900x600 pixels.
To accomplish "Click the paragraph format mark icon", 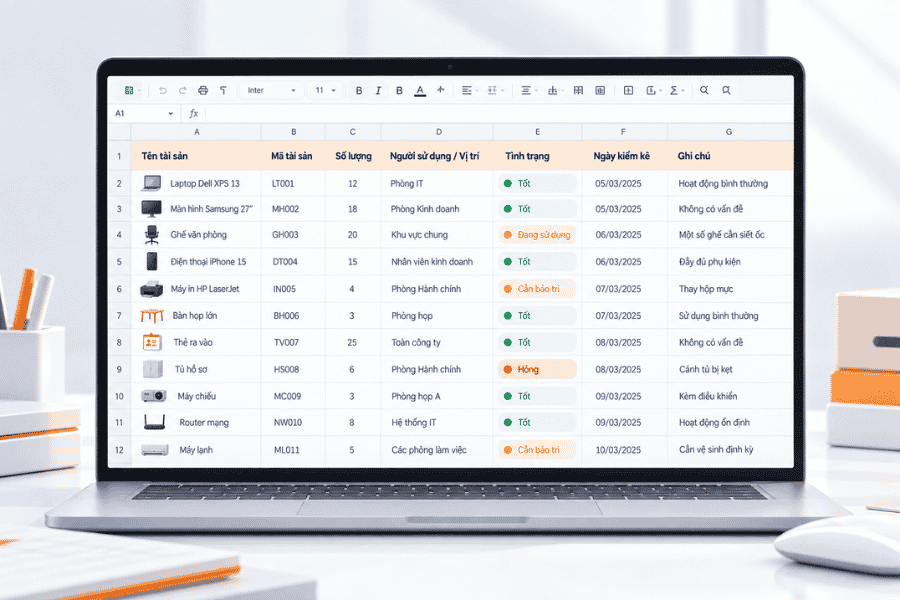I will (223, 90).
